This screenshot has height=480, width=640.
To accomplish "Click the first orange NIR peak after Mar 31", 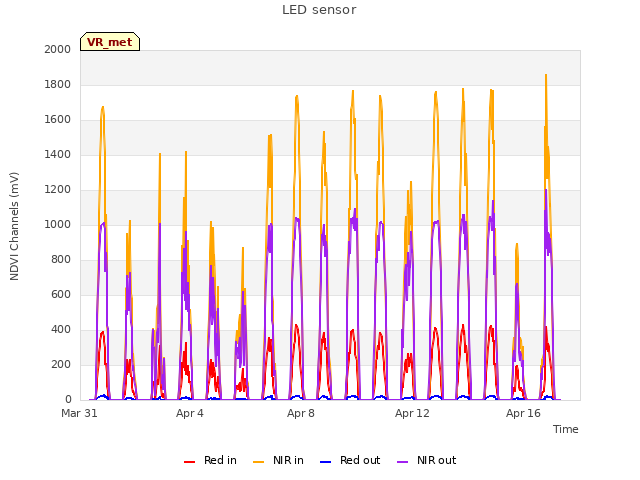I will 102,108.
